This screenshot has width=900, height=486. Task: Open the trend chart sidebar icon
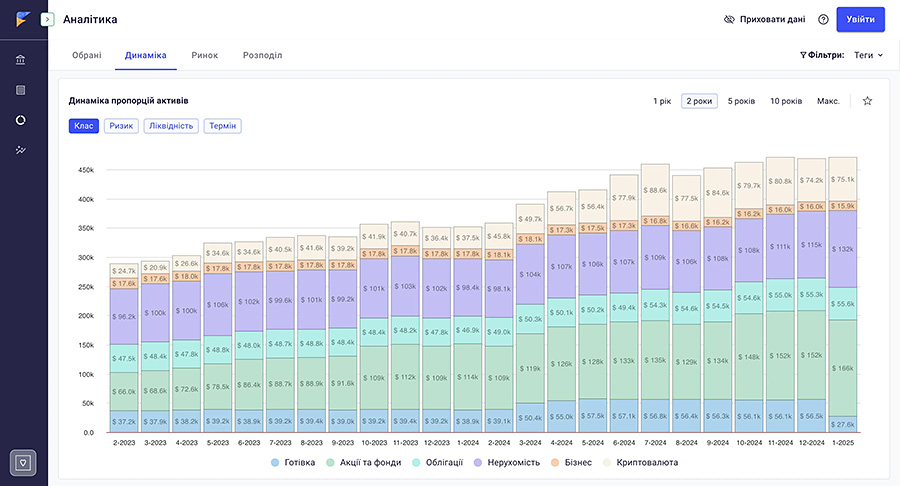pos(21,150)
